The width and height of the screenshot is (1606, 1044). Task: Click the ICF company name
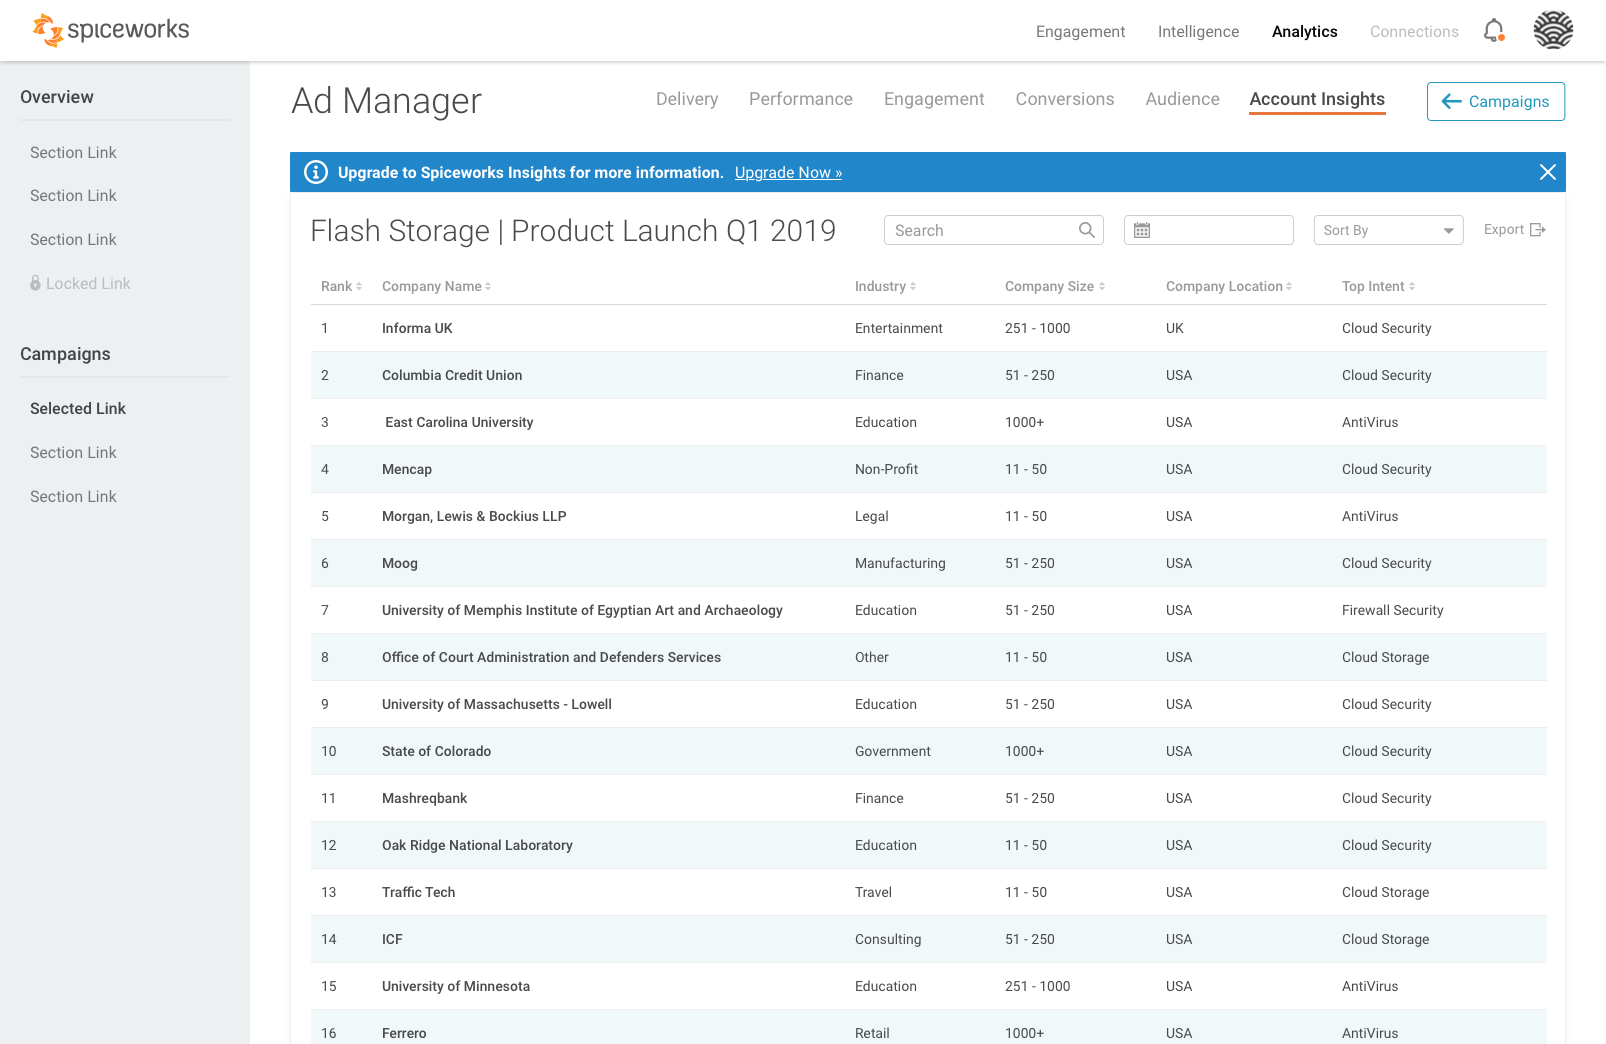pyautogui.click(x=392, y=939)
